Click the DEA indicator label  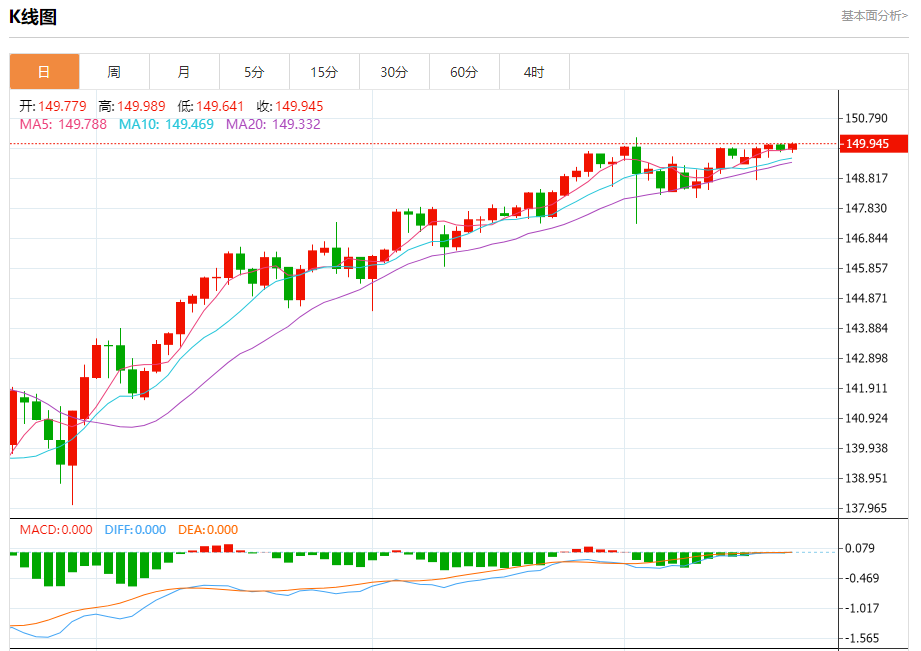208,529
